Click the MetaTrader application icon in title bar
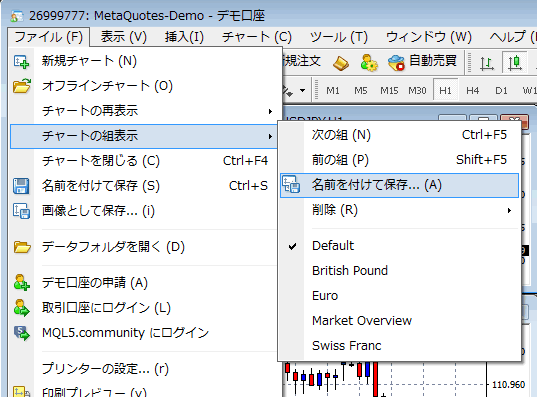The height and width of the screenshot is (397, 537). [x=17, y=16]
